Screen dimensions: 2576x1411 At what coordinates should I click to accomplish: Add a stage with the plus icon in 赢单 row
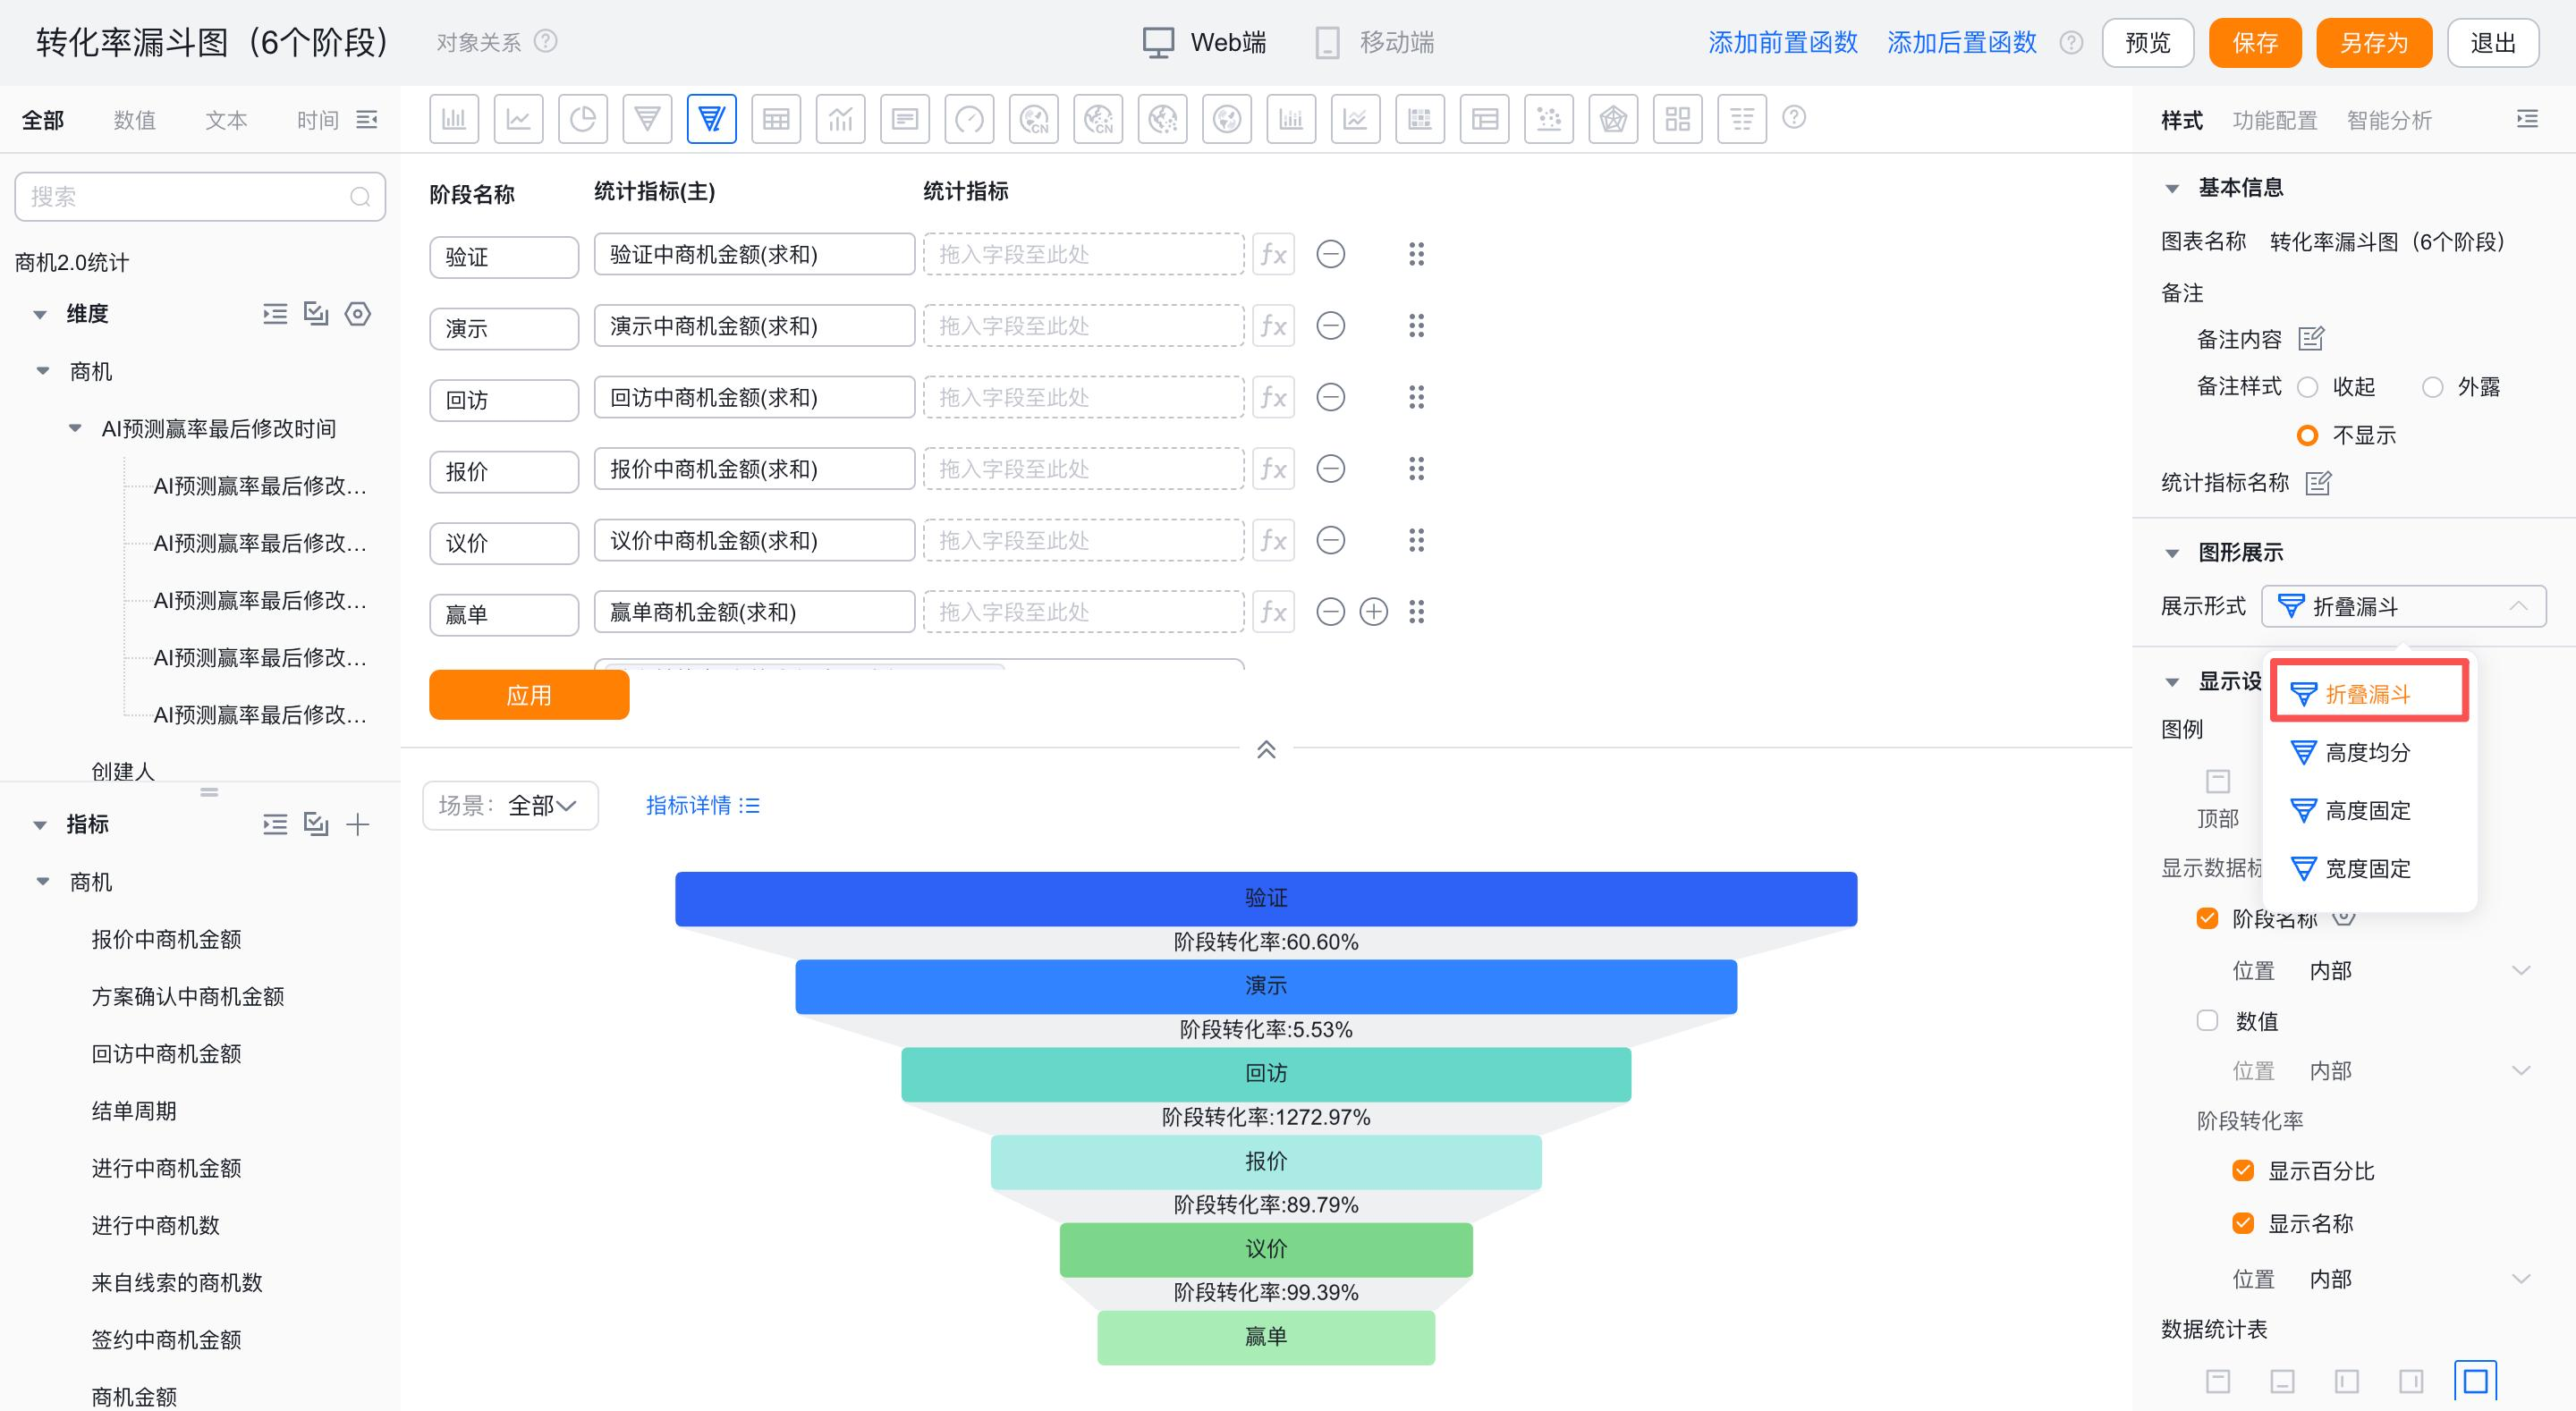coord(1374,612)
